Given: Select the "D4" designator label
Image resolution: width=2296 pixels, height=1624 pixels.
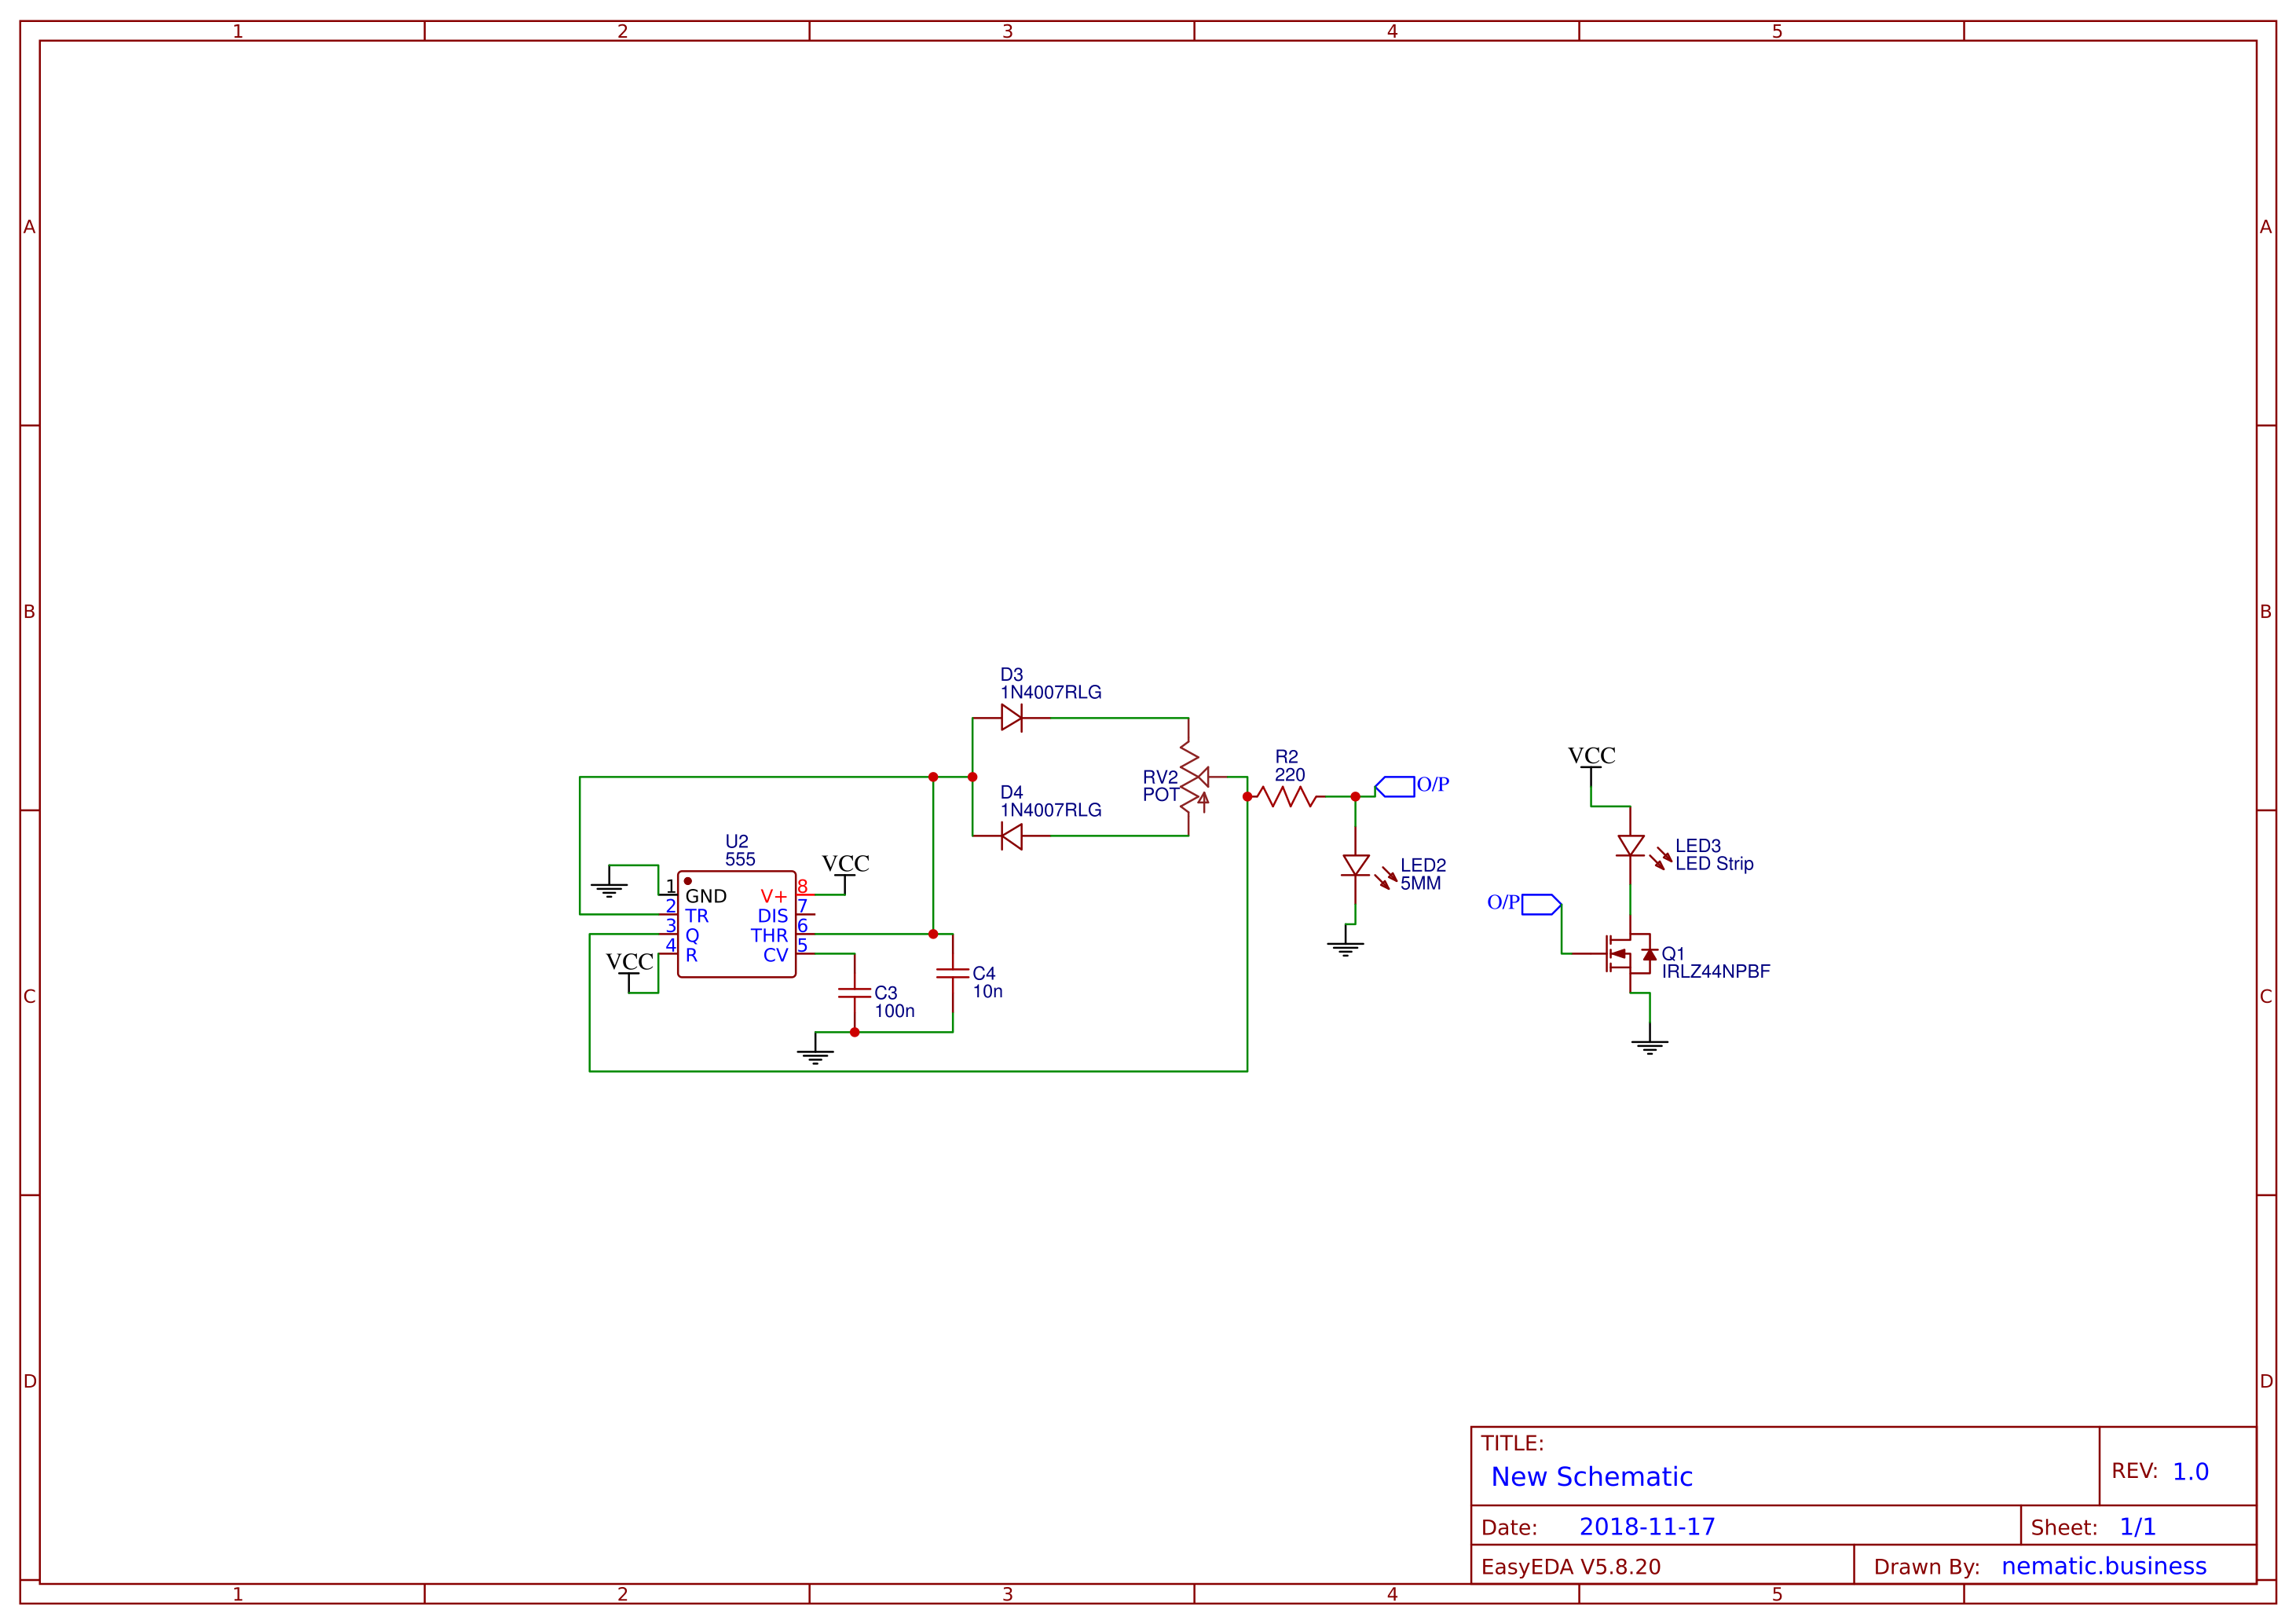Looking at the screenshot, I should pyautogui.click(x=1011, y=792).
